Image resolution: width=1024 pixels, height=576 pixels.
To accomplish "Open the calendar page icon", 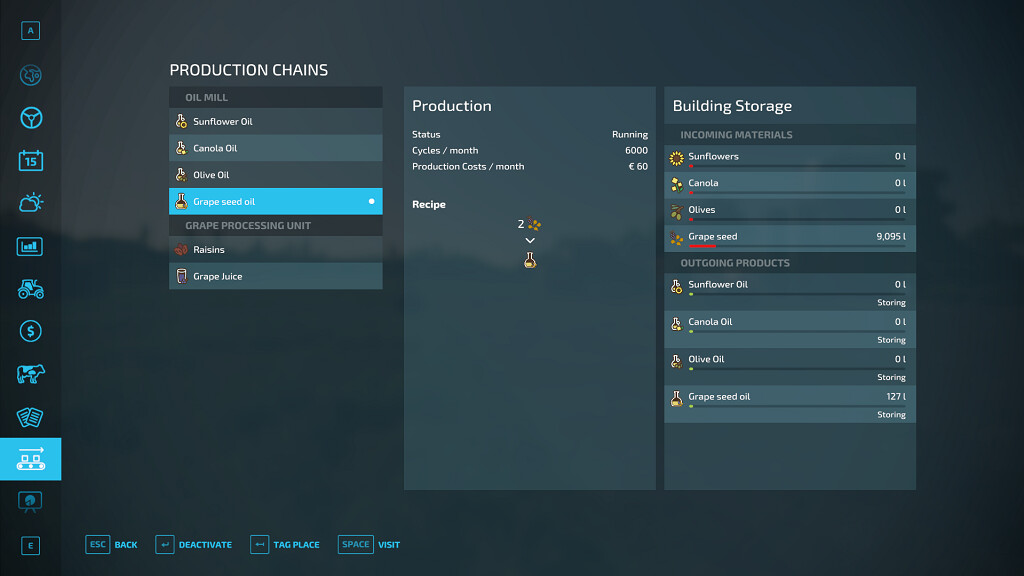I will click(30, 160).
